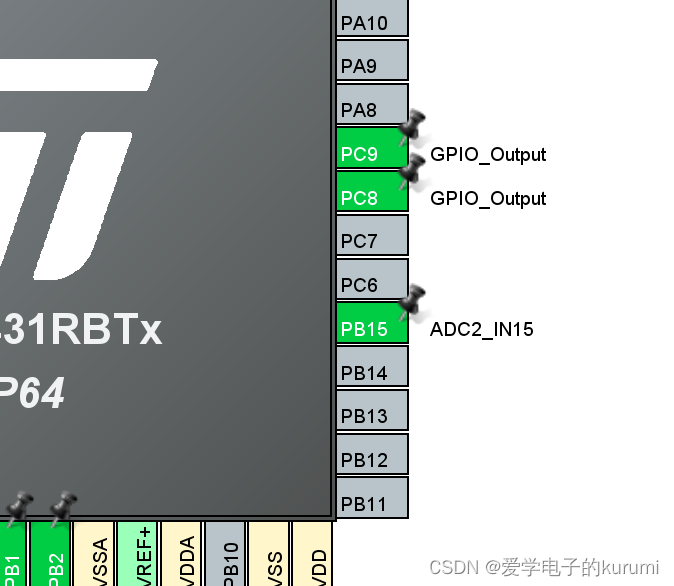The width and height of the screenshot is (674, 586).
Task: Click the ADC2_IN15 label beside PB15
Action: pyautogui.click(x=481, y=330)
